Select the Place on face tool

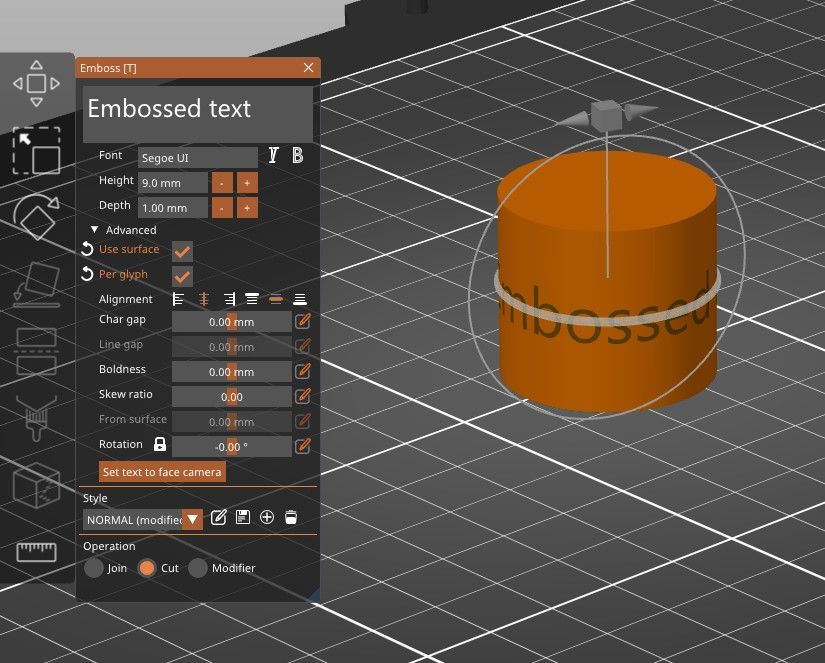pyautogui.click(x=36, y=285)
